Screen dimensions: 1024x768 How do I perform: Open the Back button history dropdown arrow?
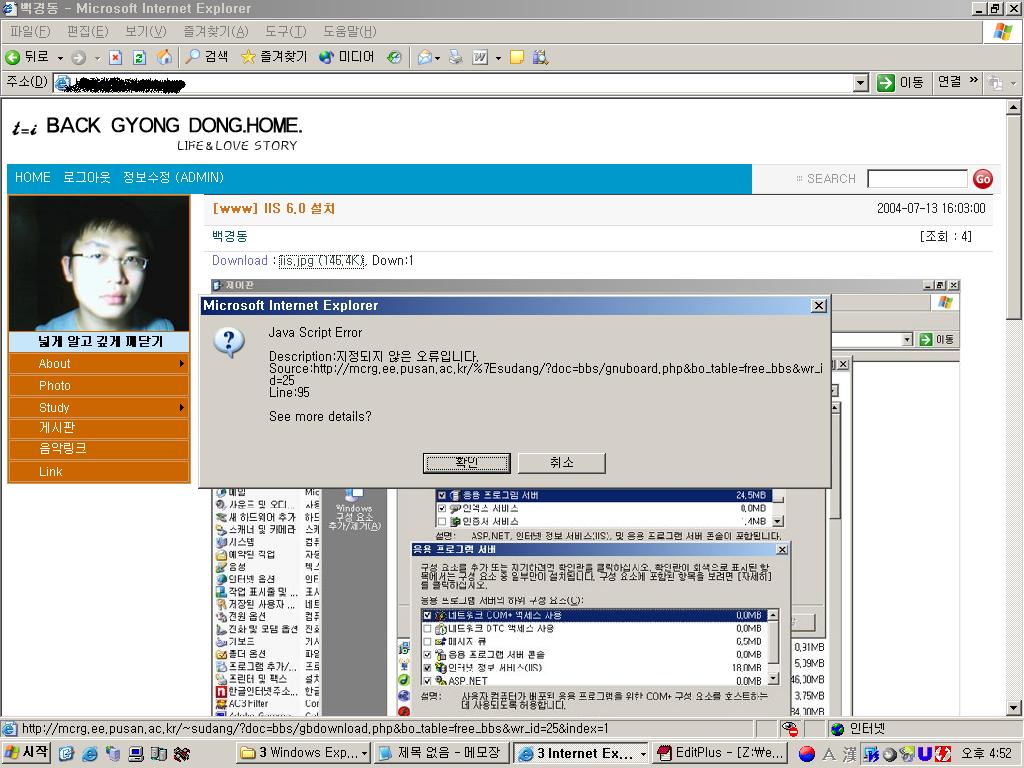pos(60,58)
